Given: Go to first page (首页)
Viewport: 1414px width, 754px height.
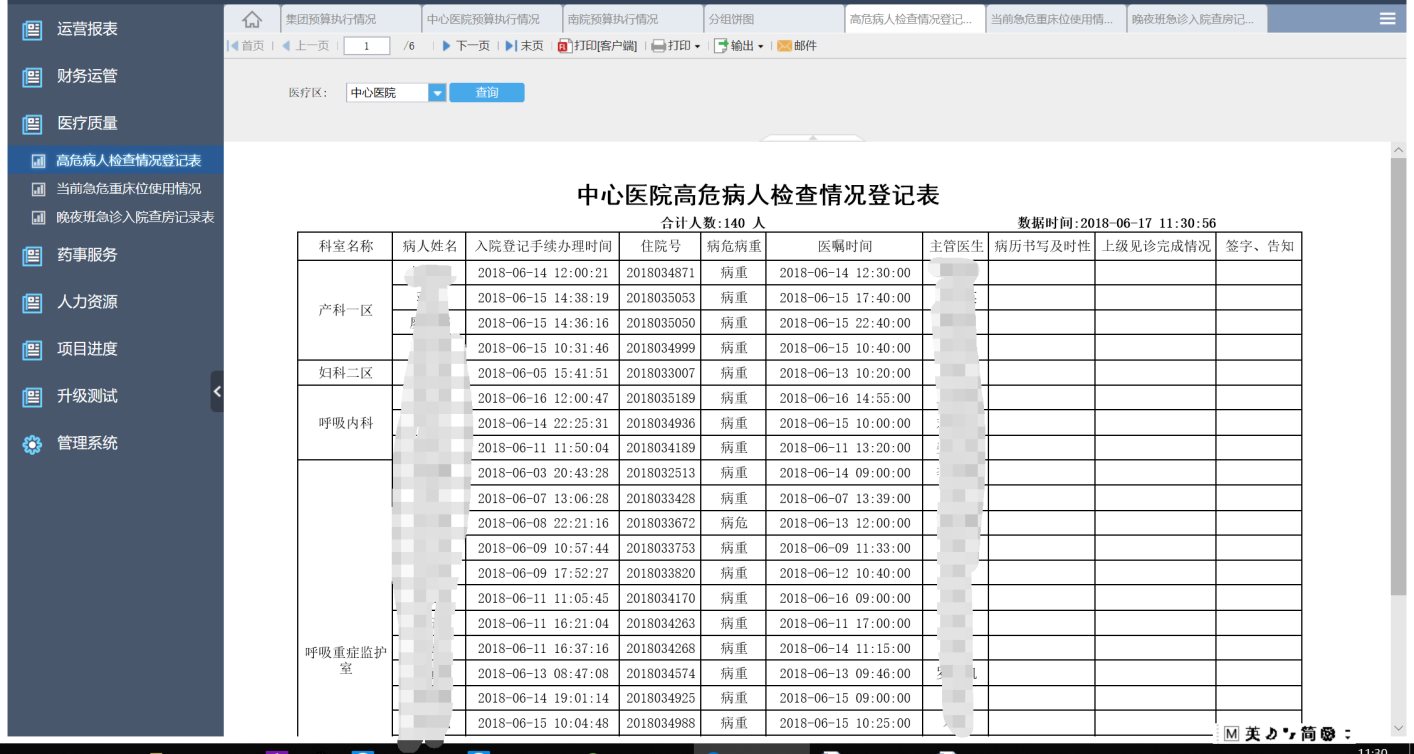Looking at the screenshot, I should [x=246, y=46].
